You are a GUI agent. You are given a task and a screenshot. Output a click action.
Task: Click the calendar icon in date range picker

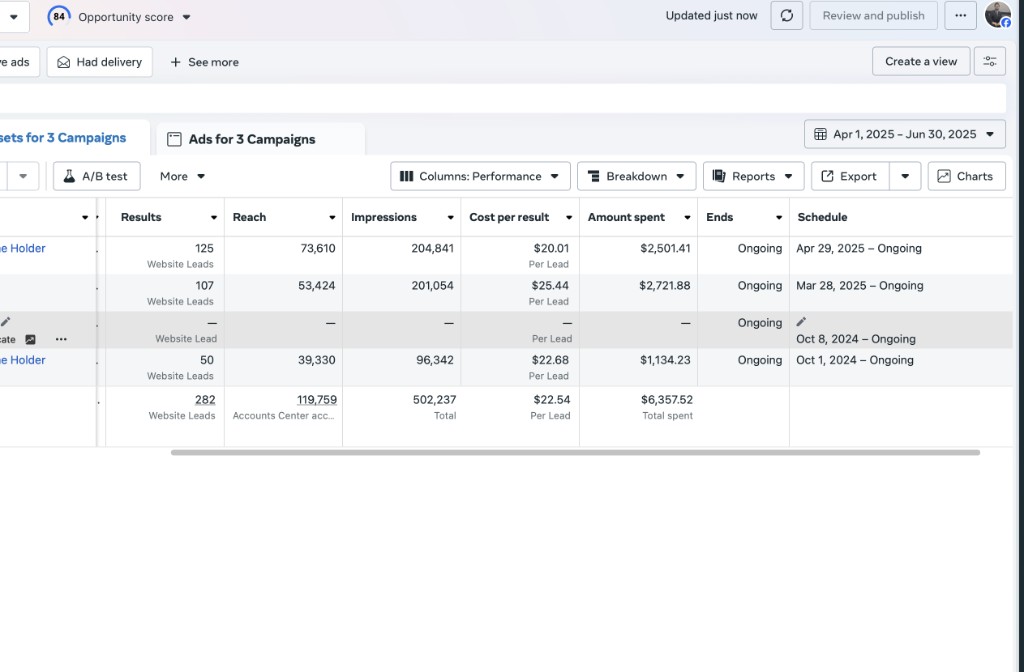tap(820, 134)
